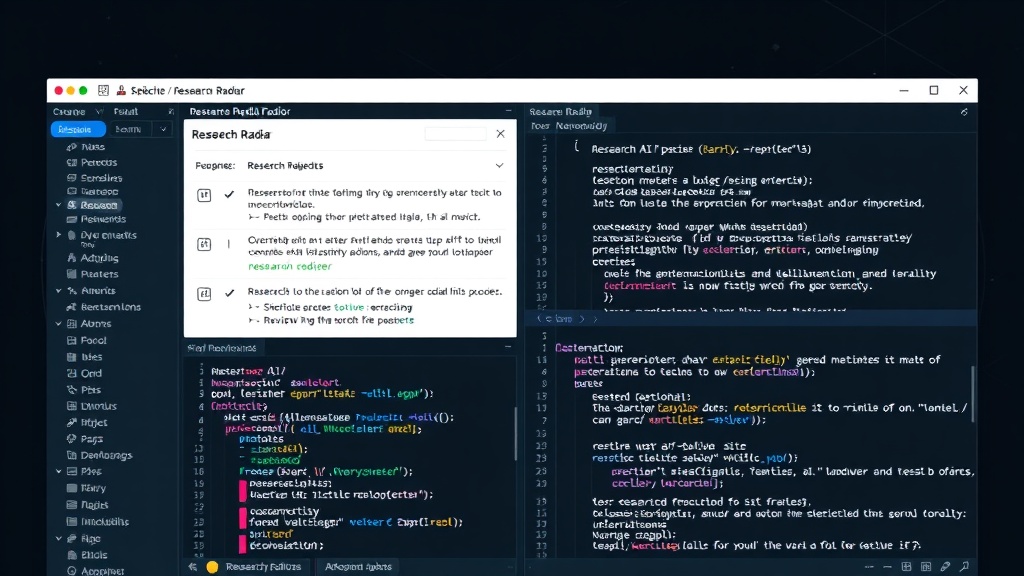Select the 'Pereots' item in sidebar
This screenshot has height=576, width=1024.
point(99,163)
